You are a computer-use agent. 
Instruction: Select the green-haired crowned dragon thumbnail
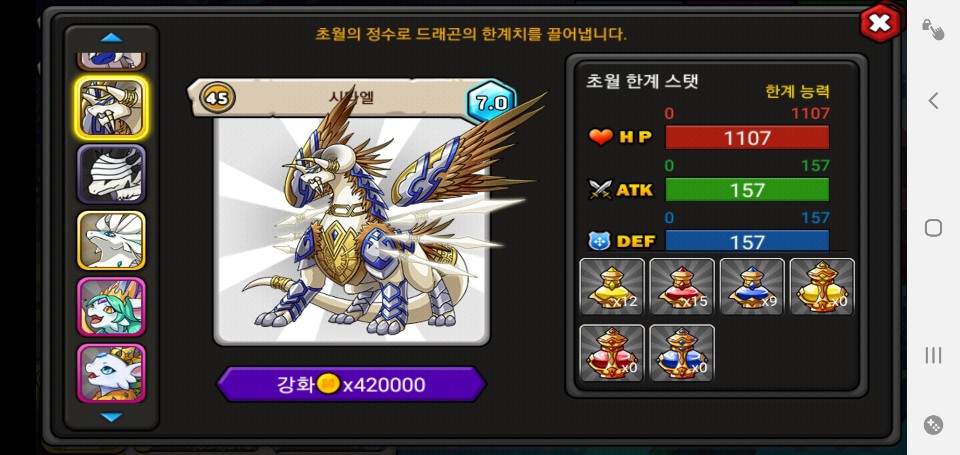click(x=111, y=306)
